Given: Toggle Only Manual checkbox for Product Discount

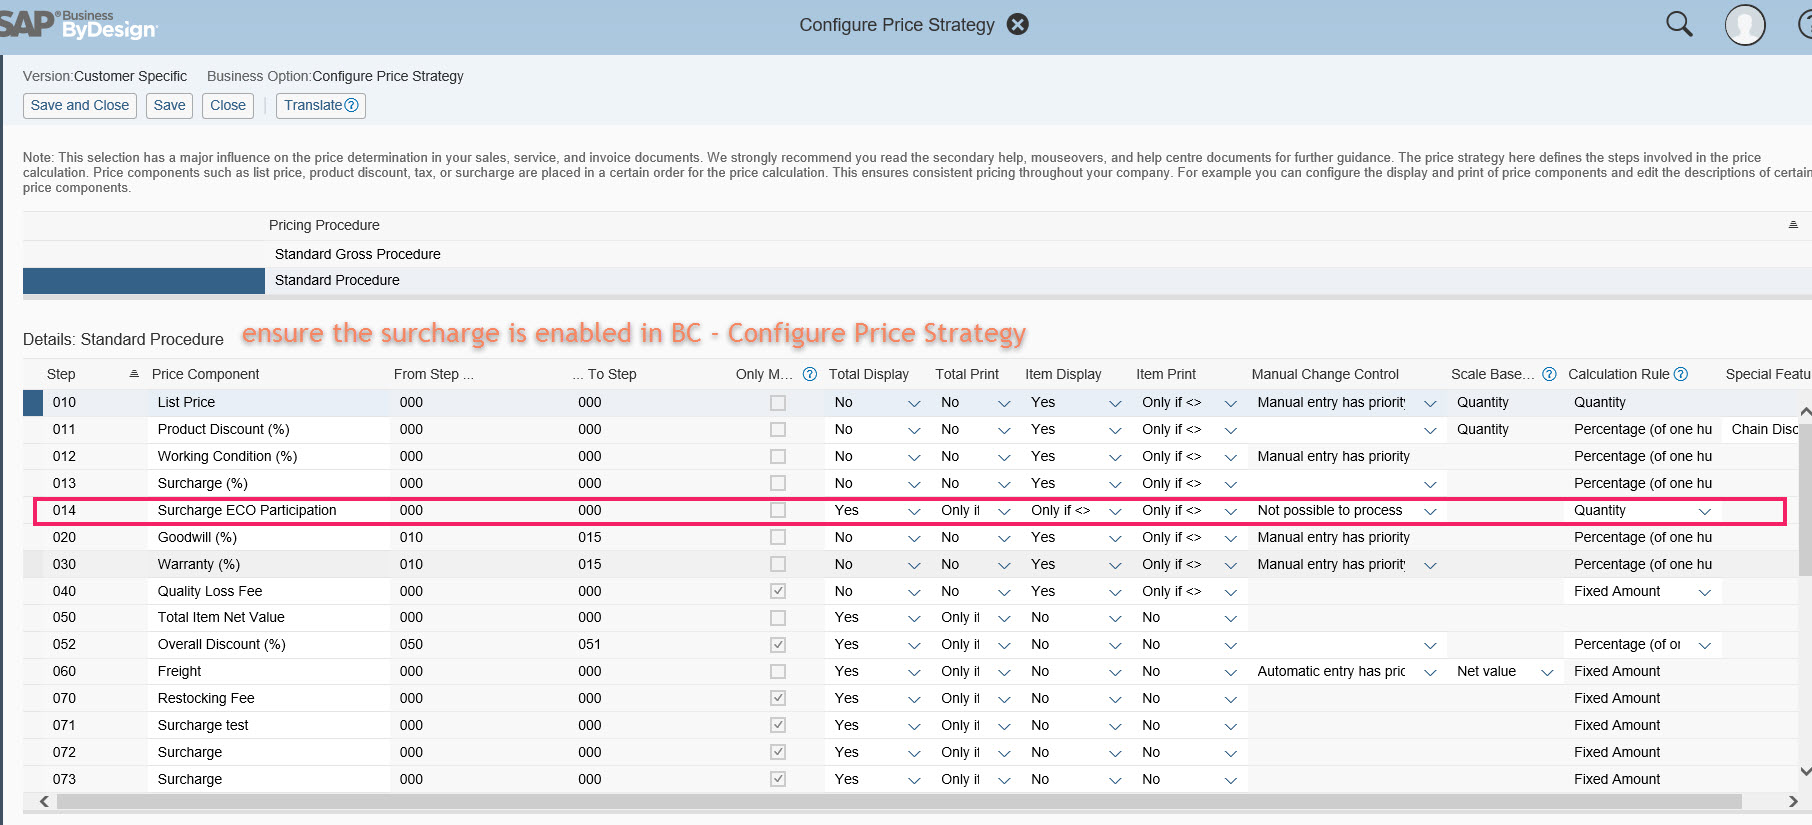Looking at the screenshot, I should (778, 430).
